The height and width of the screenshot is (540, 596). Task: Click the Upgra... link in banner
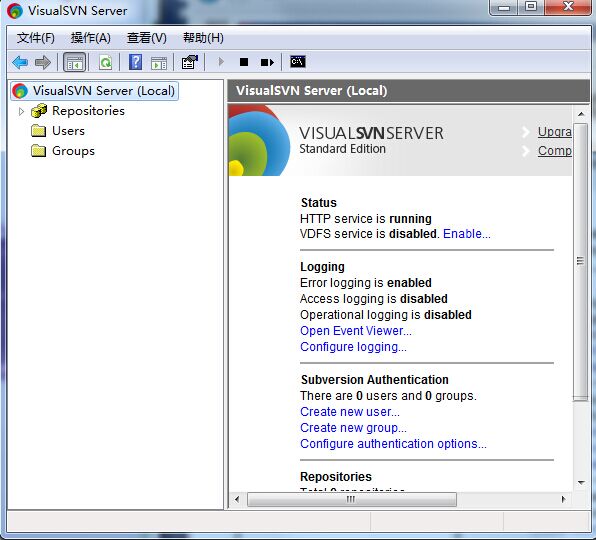555,132
